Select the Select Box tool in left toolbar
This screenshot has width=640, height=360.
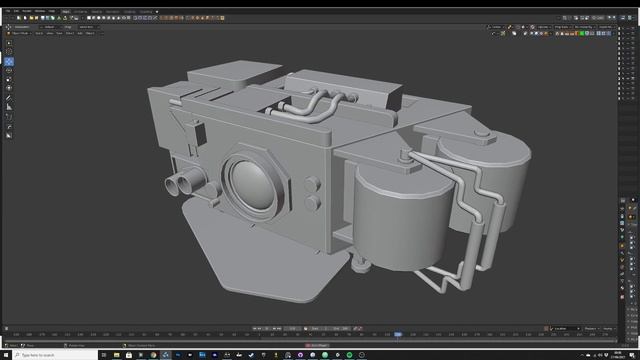tap(9, 43)
